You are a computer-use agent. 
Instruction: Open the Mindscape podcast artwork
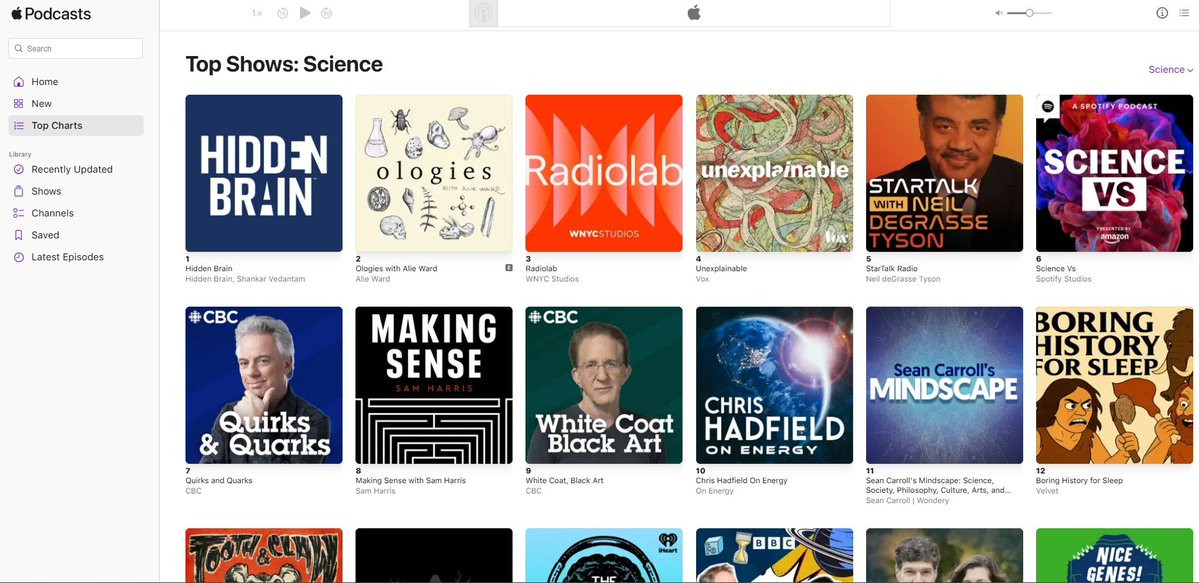[944, 385]
